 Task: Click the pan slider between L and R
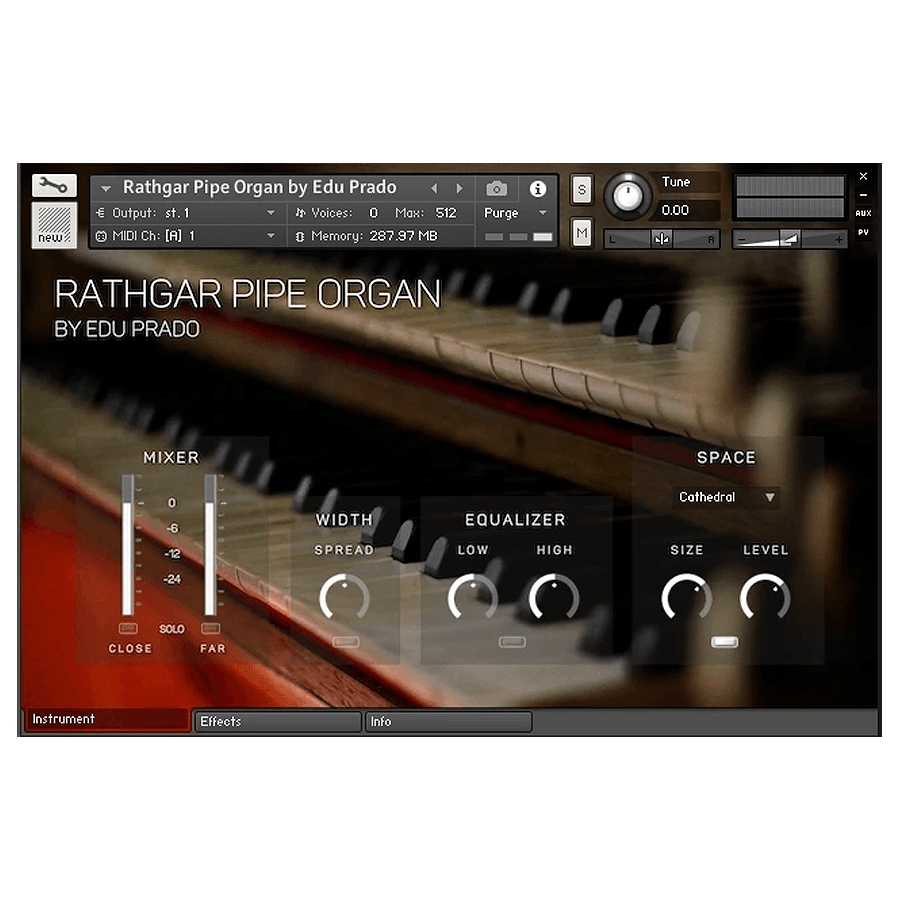coord(662,239)
